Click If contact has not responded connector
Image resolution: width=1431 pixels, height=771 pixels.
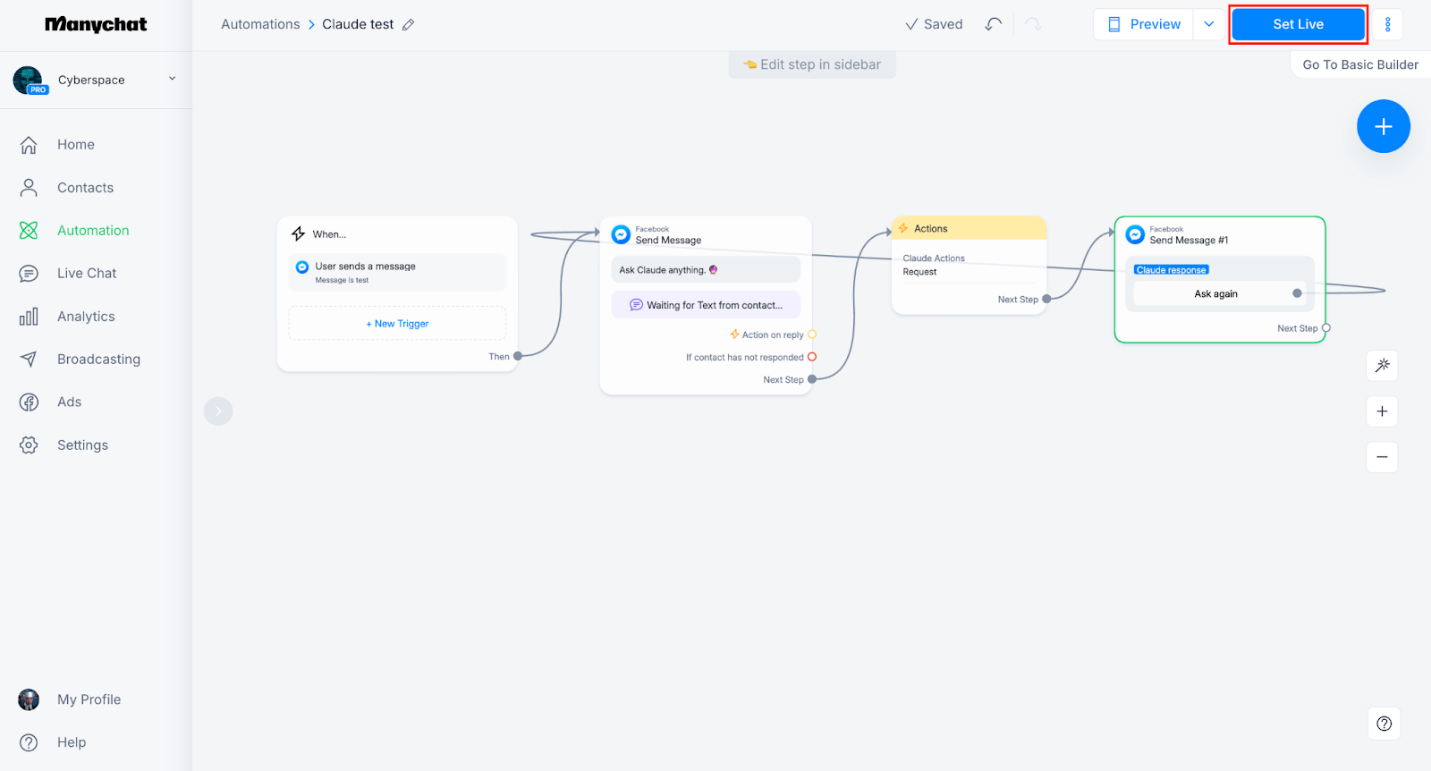pos(812,357)
